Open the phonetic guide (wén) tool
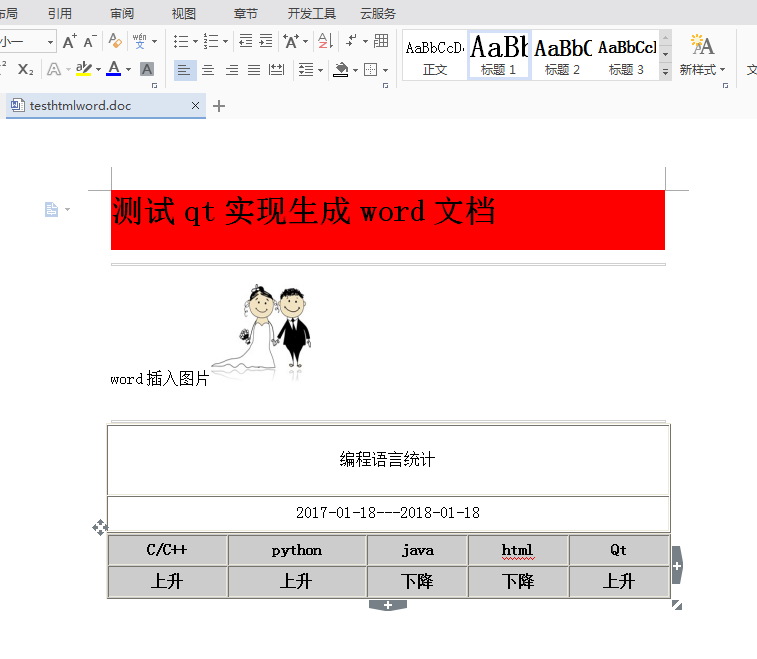Viewport: 757px width, 659px height. pos(140,41)
